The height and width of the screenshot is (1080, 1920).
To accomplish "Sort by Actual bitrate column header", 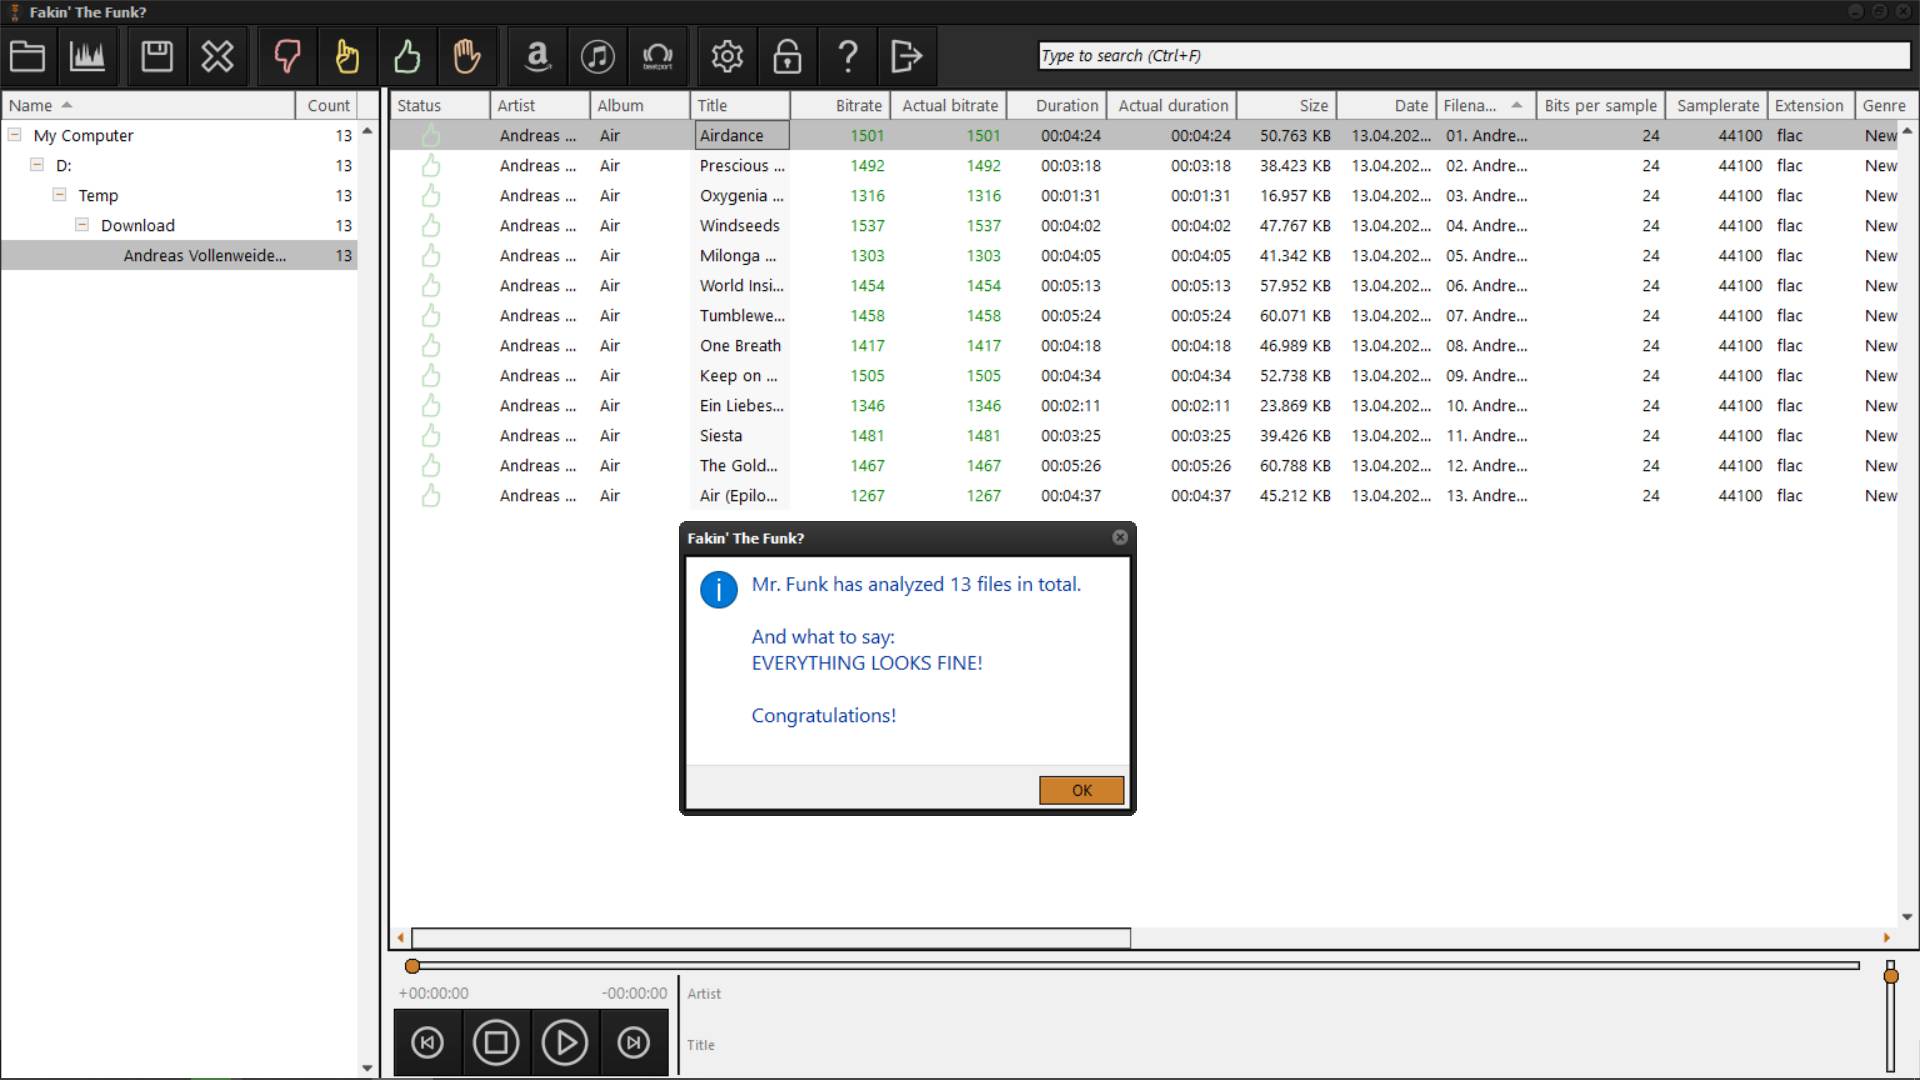I will tap(947, 105).
